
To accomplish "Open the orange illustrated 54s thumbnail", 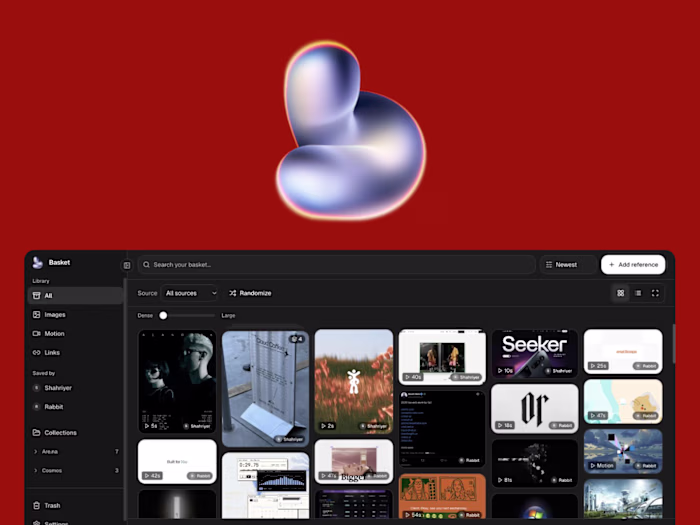I will pyautogui.click(x=442, y=497).
